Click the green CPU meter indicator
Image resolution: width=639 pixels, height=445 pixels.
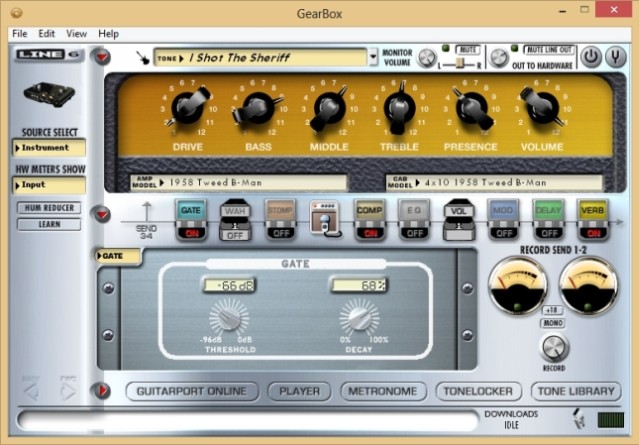click(x=610, y=420)
